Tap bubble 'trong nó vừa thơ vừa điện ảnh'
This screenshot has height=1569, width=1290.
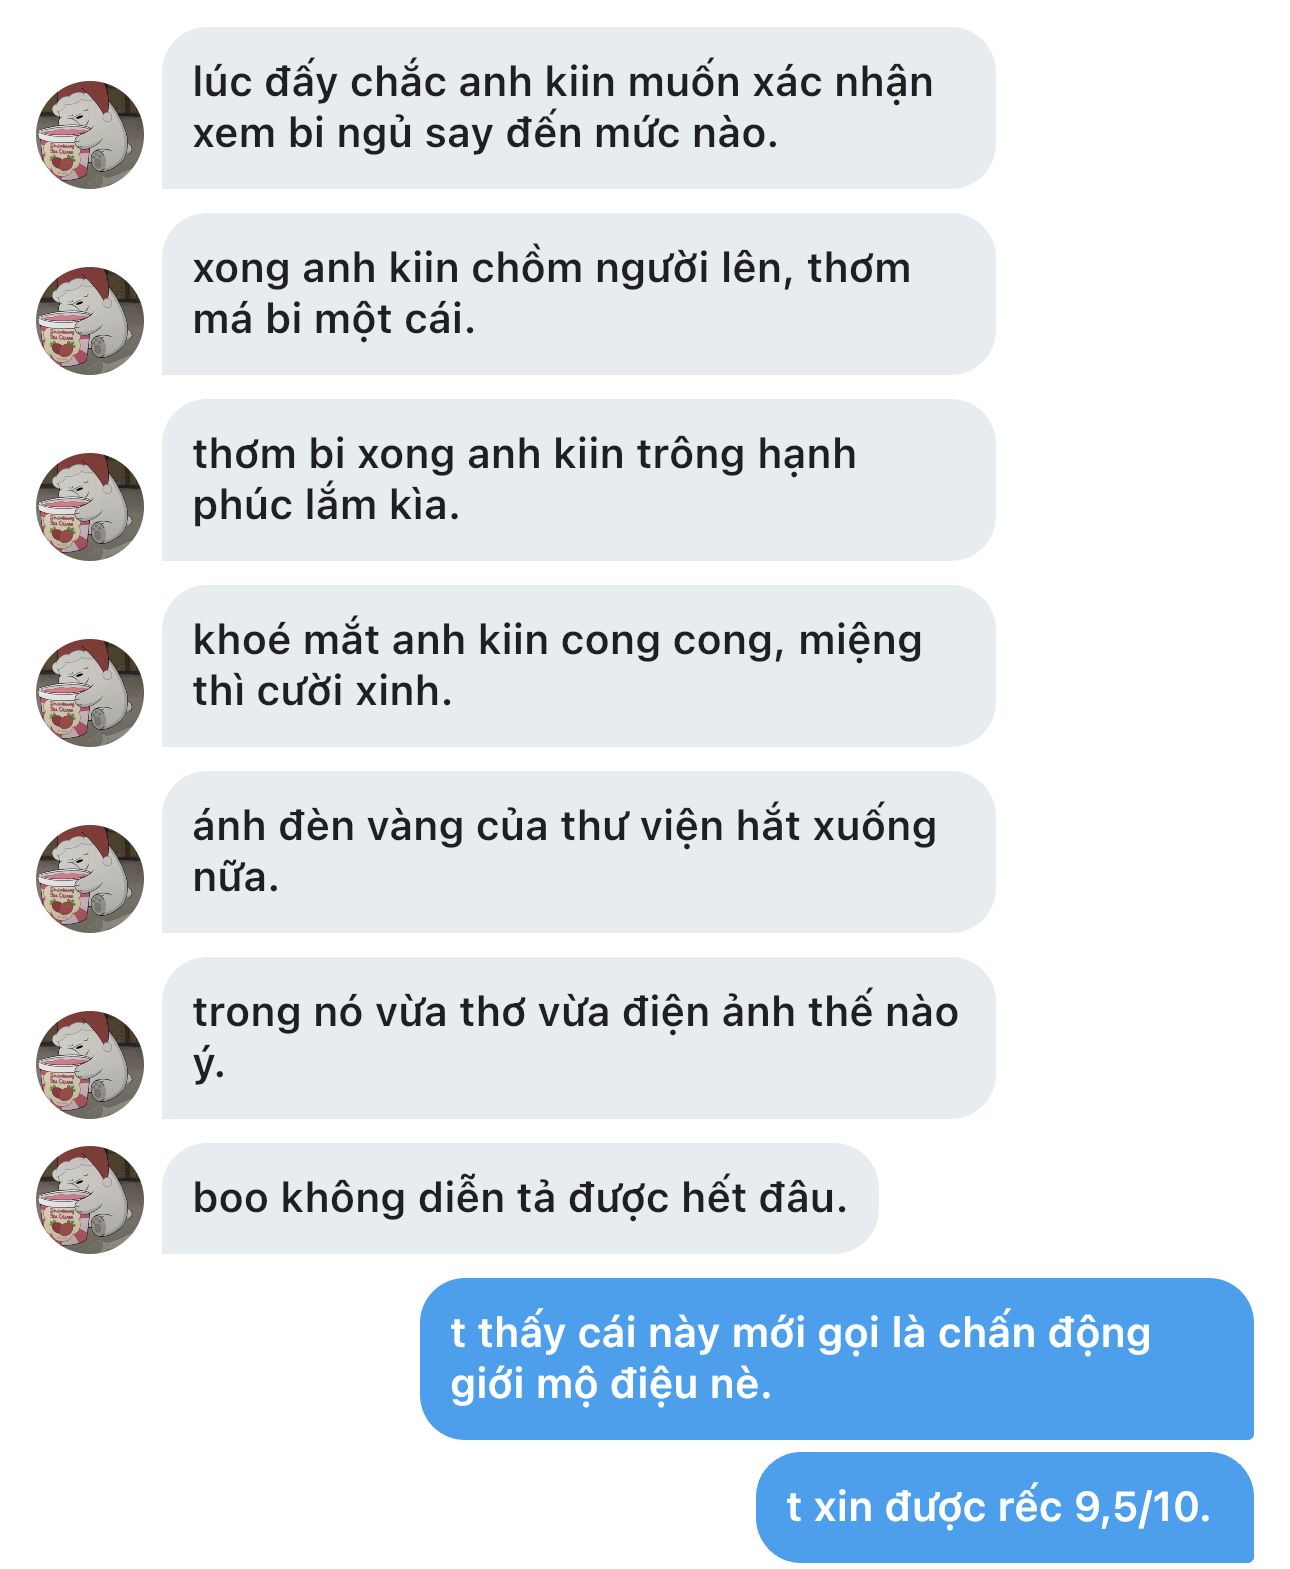[579, 1038]
